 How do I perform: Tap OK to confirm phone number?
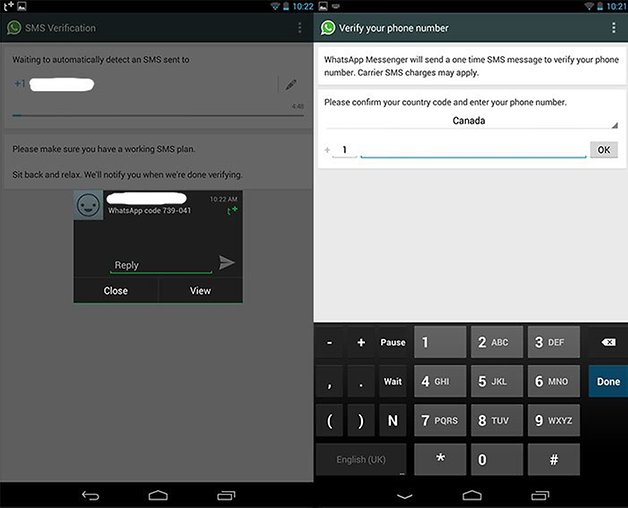(603, 150)
